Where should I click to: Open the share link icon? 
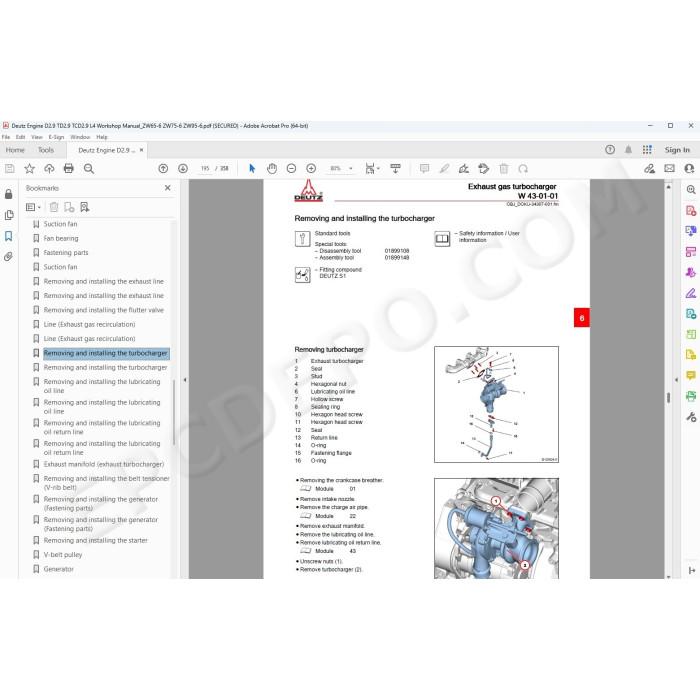click(650, 168)
